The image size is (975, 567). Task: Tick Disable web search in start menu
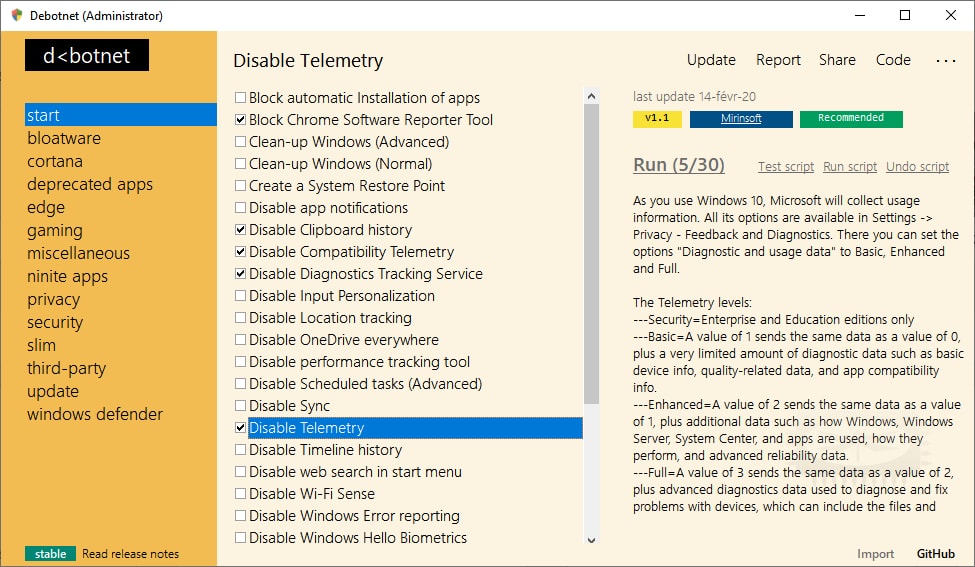(240, 471)
